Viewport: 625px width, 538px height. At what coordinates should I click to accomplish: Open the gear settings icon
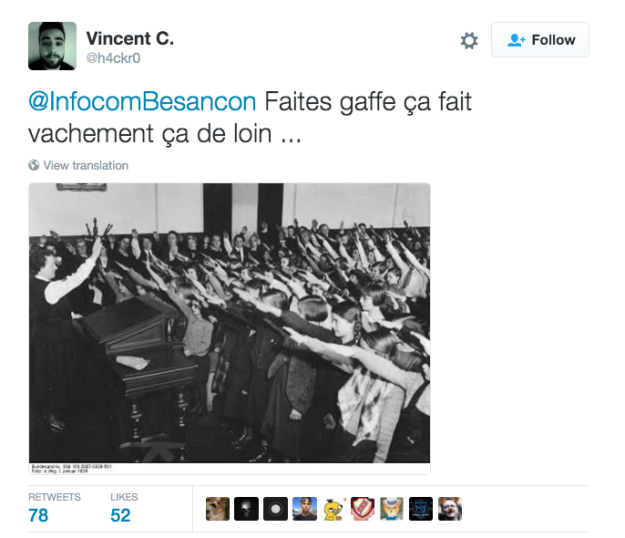tap(469, 41)
